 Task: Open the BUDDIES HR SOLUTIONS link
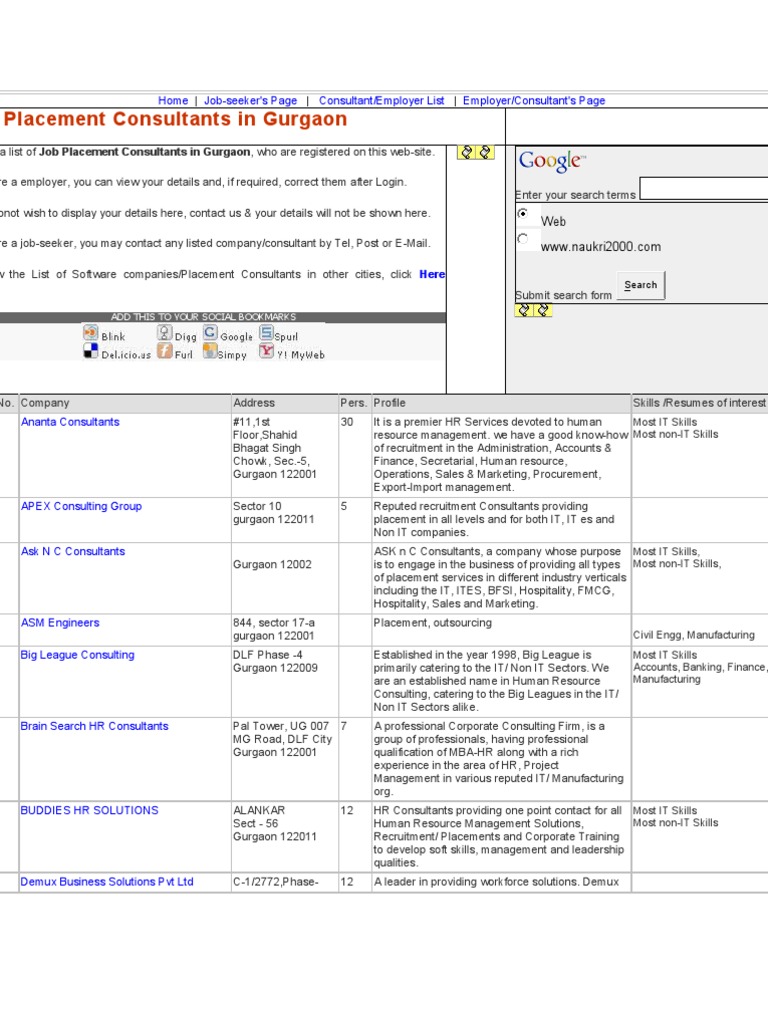point(89,810)
